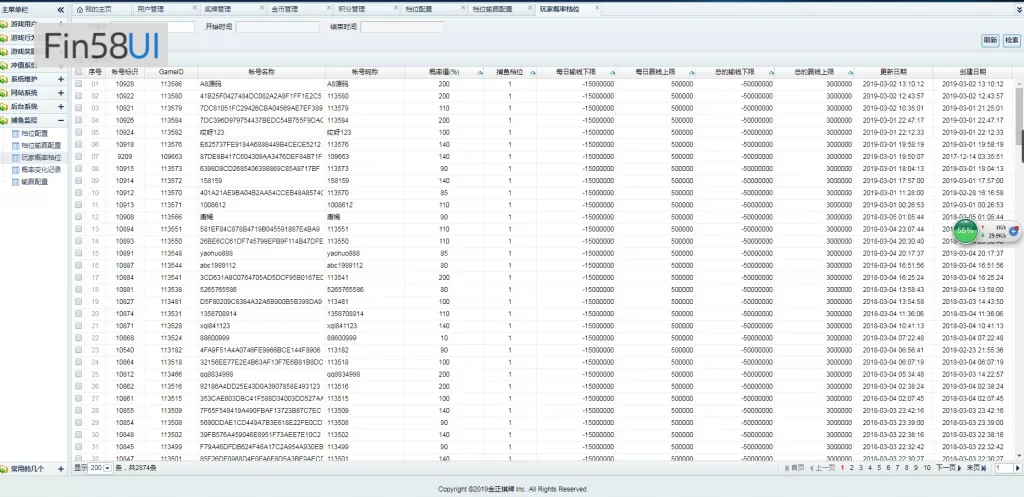Collapse the 捕鱼监控 menu section
1024x497 pixels.
(x=60, y=119)
